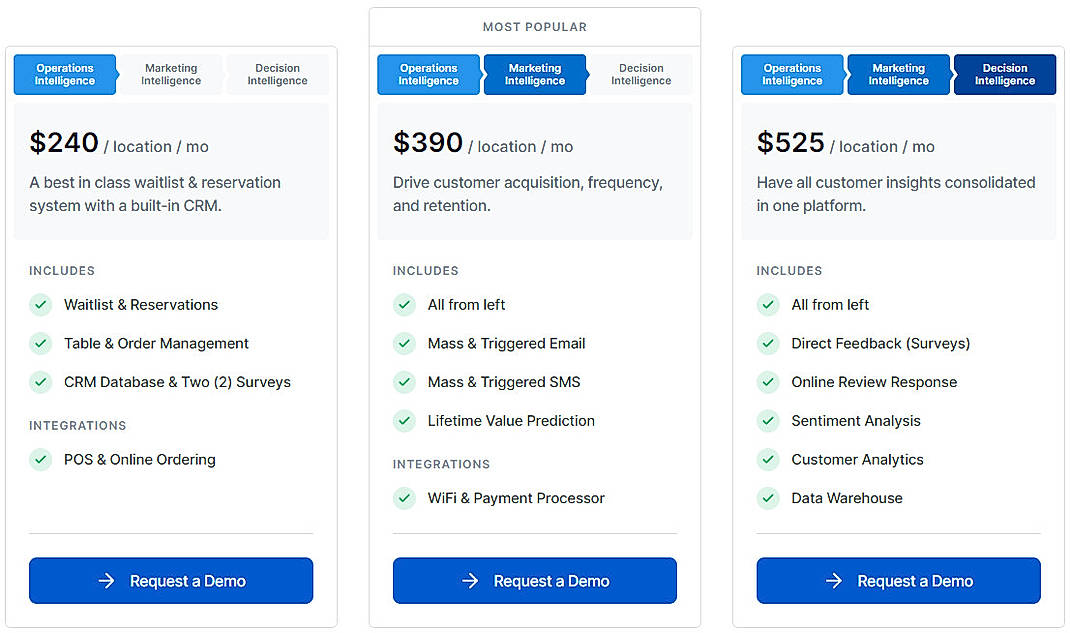The image size is (1070, 633).
Task: Click the checkmark next to Data Warehouse
Action: (x=768, y=498)
